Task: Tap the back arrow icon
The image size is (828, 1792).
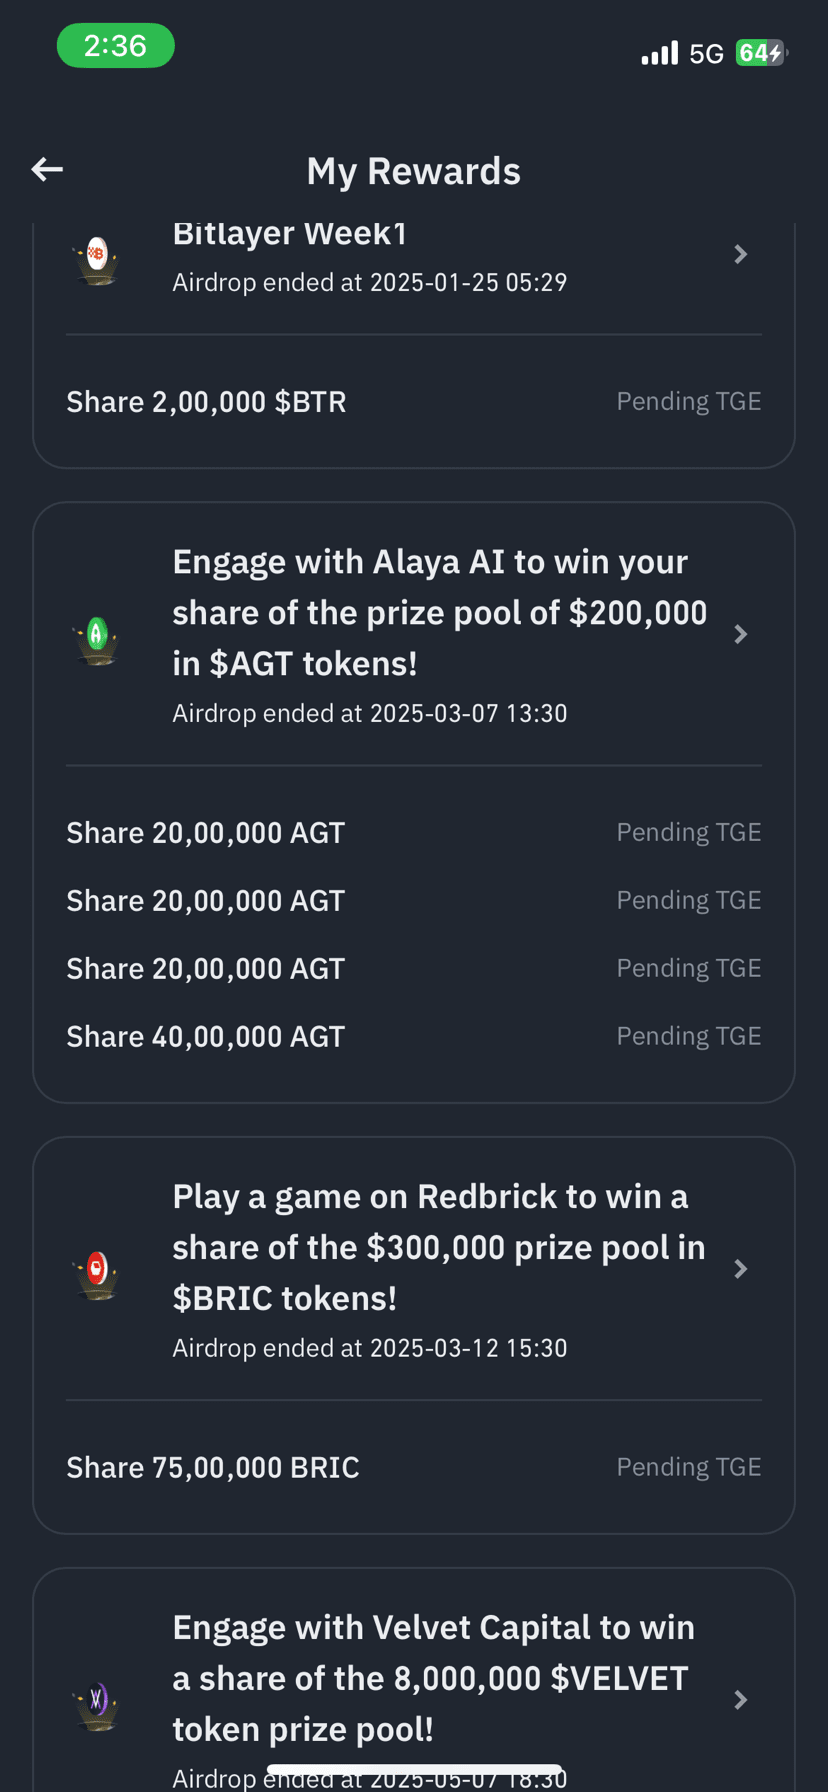Action: coord(47,170)
